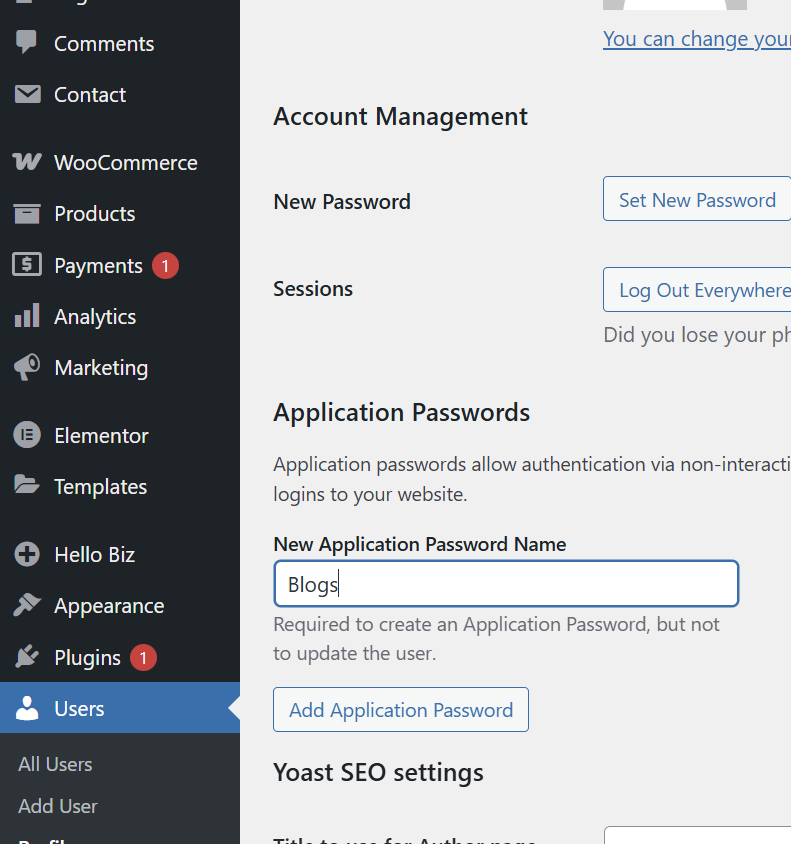Click the Elementor circle icon

(27, 436)
